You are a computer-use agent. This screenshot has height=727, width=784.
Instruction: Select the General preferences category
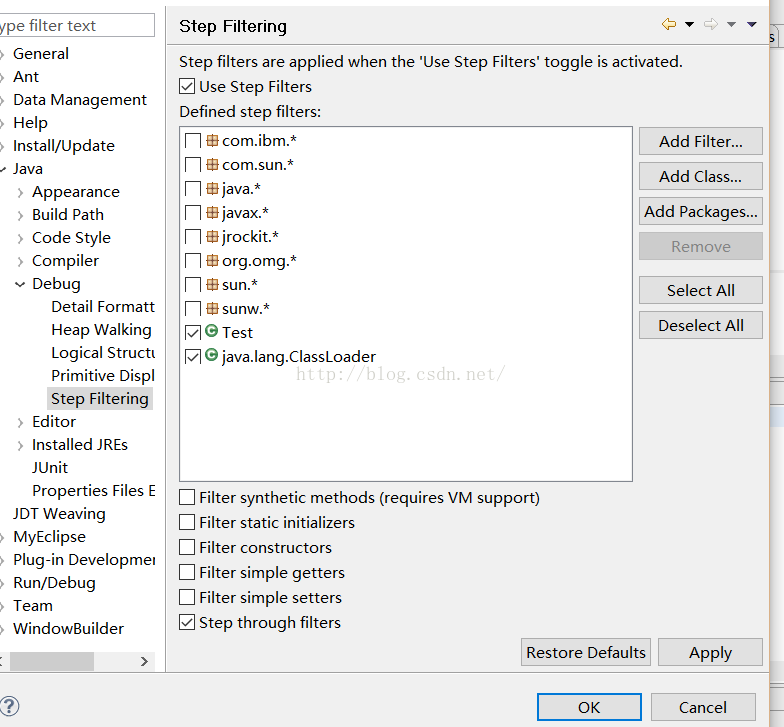tap(41, 54)
